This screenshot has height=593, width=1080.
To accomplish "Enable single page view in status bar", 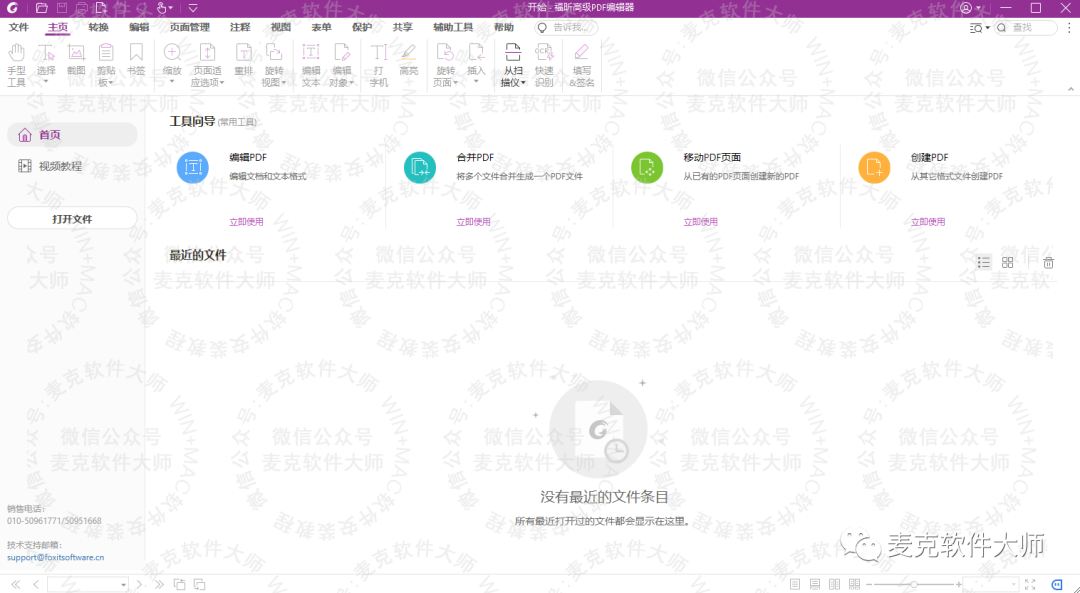I will tap(795, 584).
